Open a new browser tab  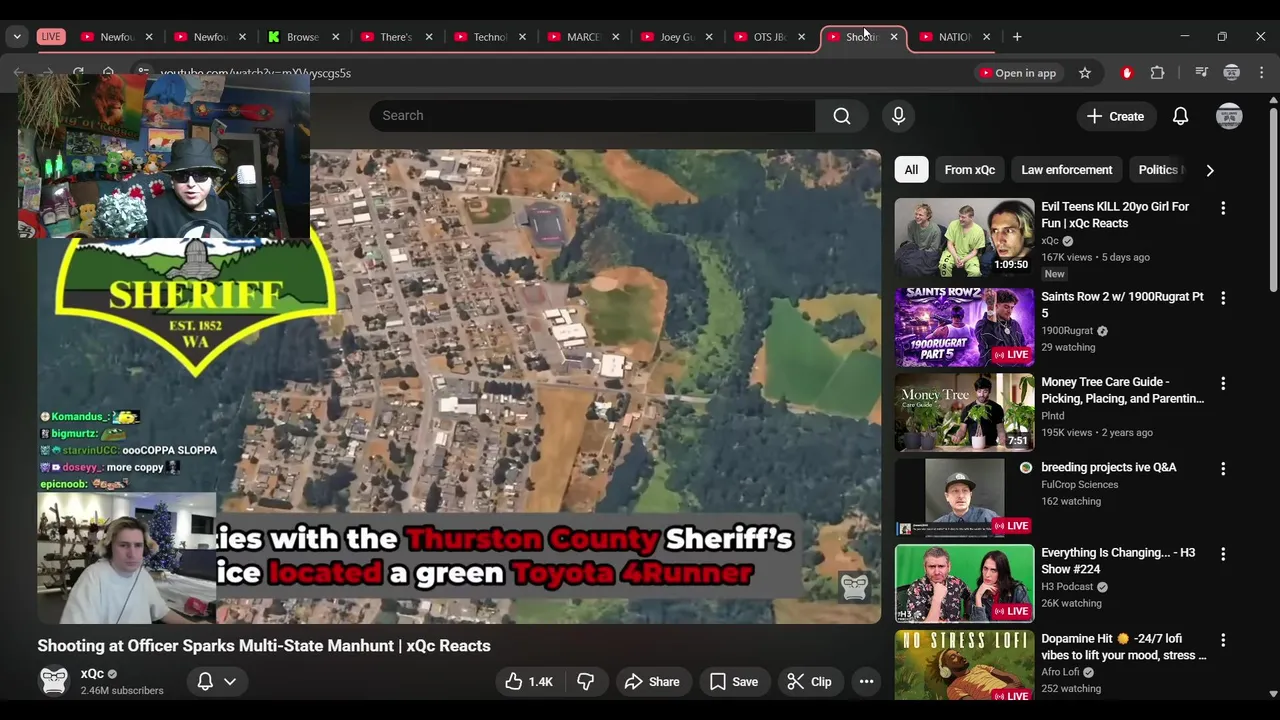1017,37
